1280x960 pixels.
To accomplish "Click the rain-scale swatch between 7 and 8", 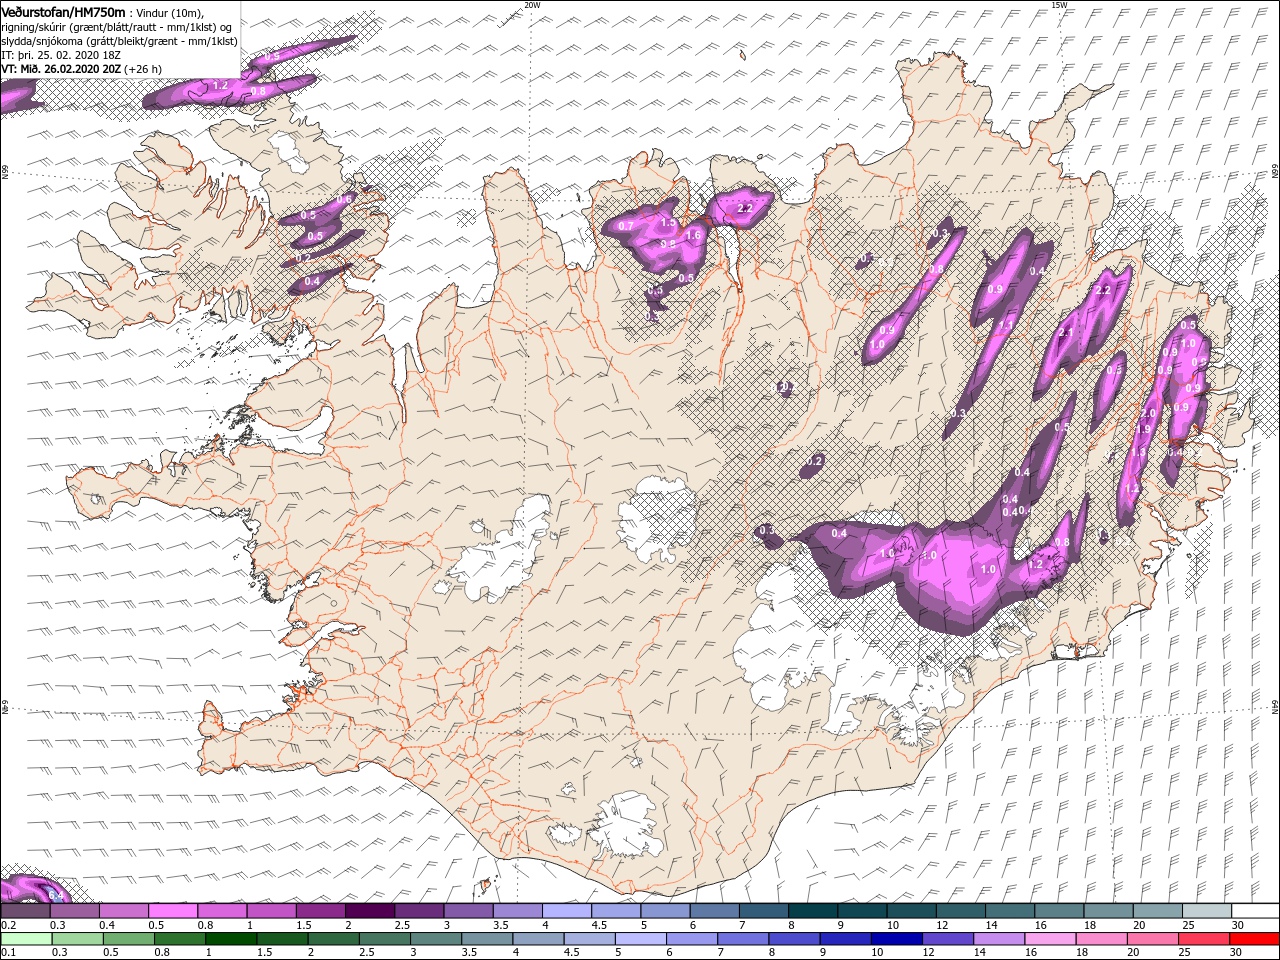I will pyautogui.click(x=742, y=939).
